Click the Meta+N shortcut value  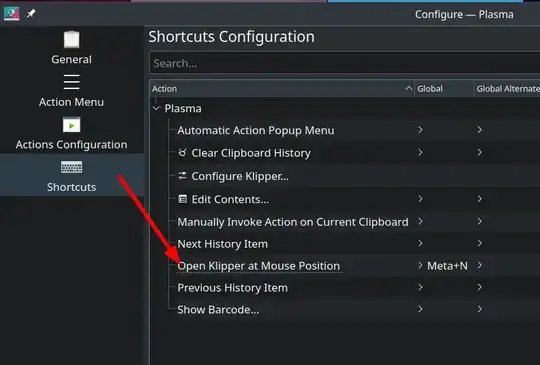447,265
